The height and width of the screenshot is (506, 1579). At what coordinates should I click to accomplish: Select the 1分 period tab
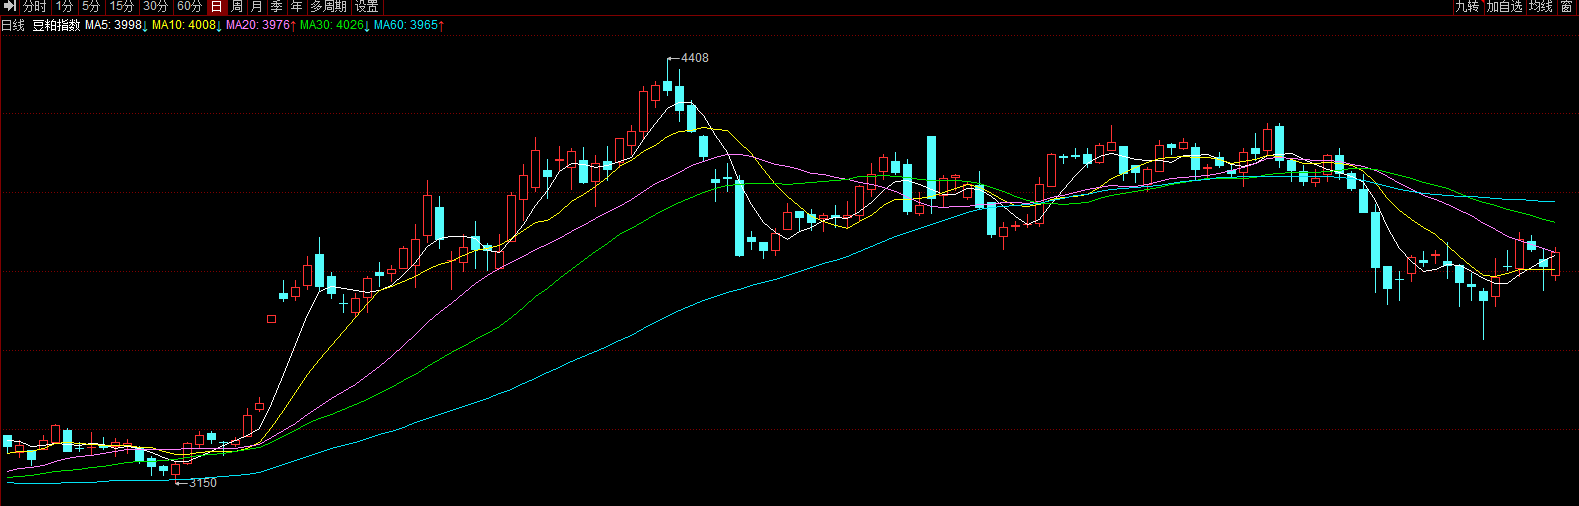click(65, 6)
